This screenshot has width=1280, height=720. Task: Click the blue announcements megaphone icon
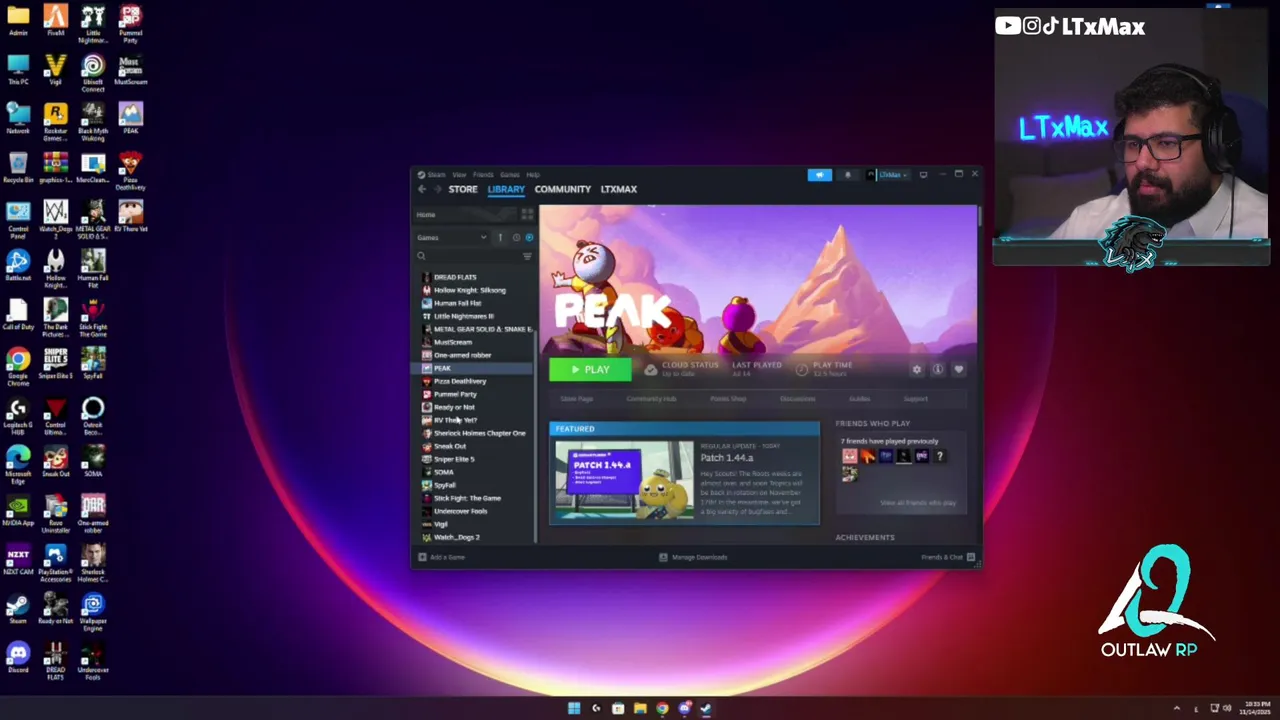[x=819, y=175]
